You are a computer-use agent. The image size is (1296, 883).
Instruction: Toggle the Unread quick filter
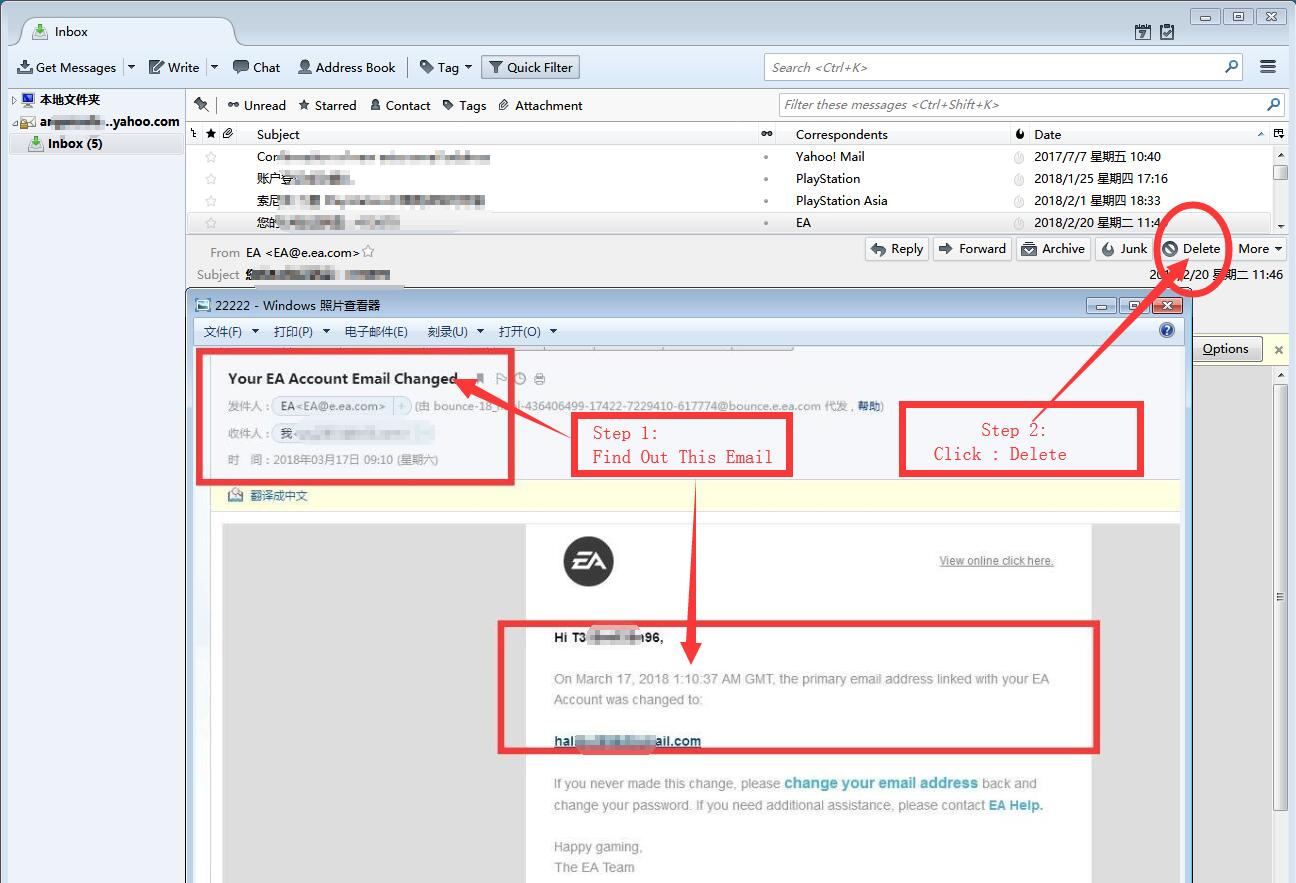coord(256,105)
